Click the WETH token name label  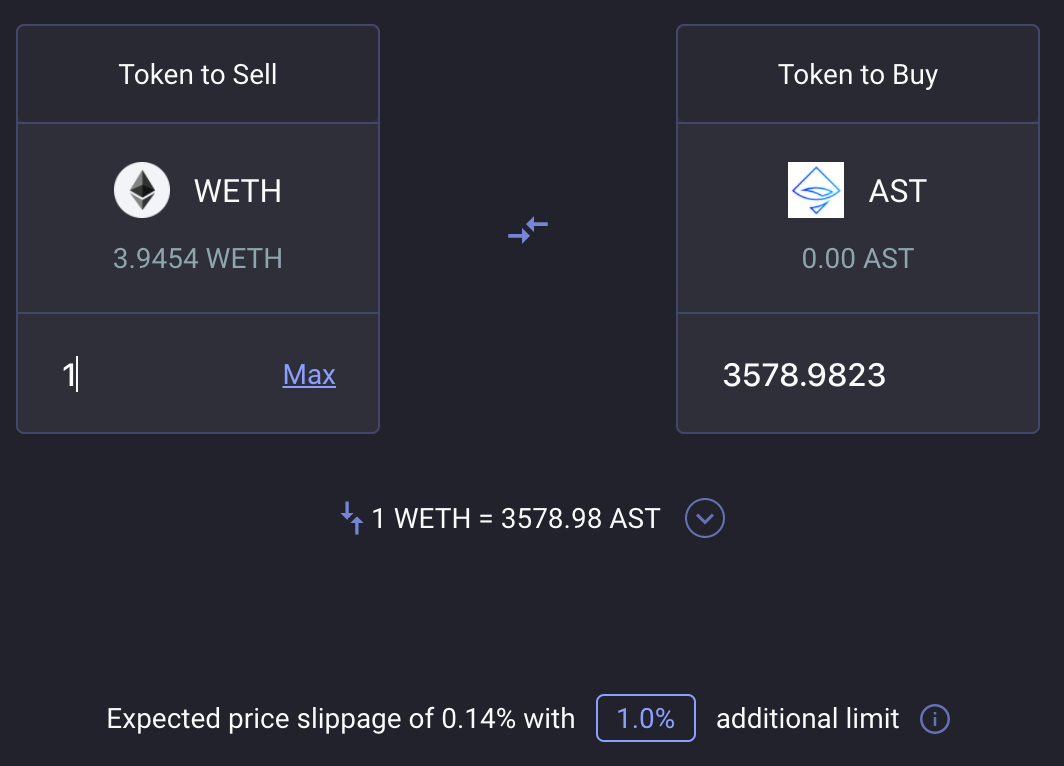tap(238, 191)
